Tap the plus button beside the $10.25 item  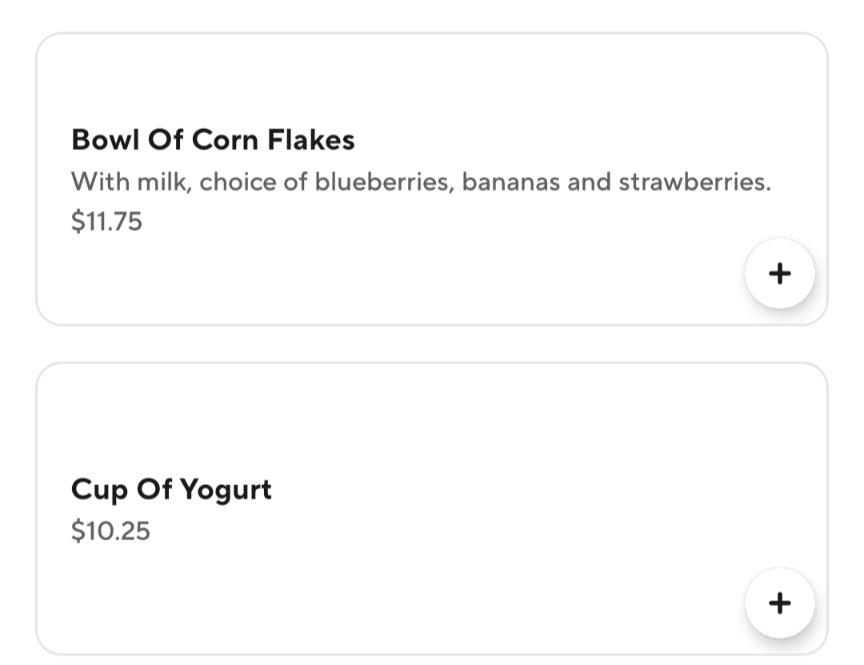(779, 603)
